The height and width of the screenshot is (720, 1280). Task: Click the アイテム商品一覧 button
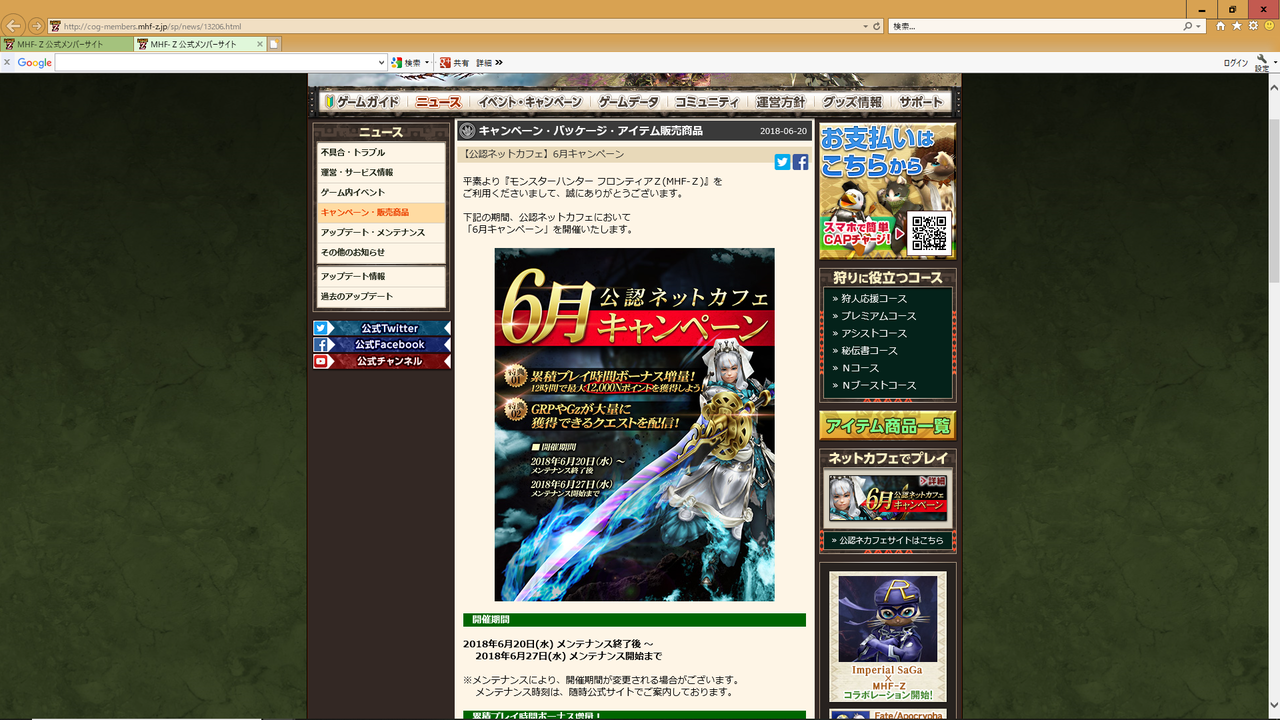pyautogui.click(x=888, y=426)
